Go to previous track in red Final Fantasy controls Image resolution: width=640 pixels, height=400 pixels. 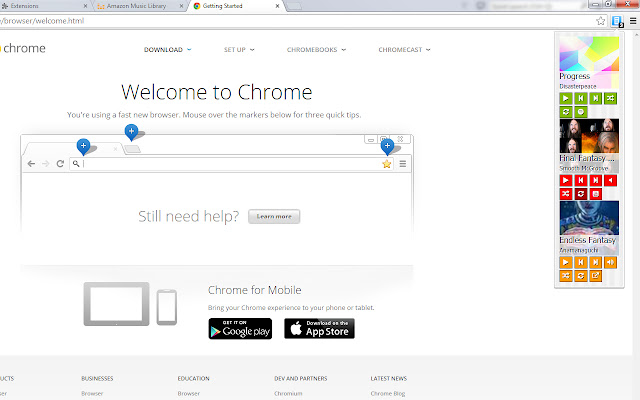pyautogui.click(x=581, y=180)
